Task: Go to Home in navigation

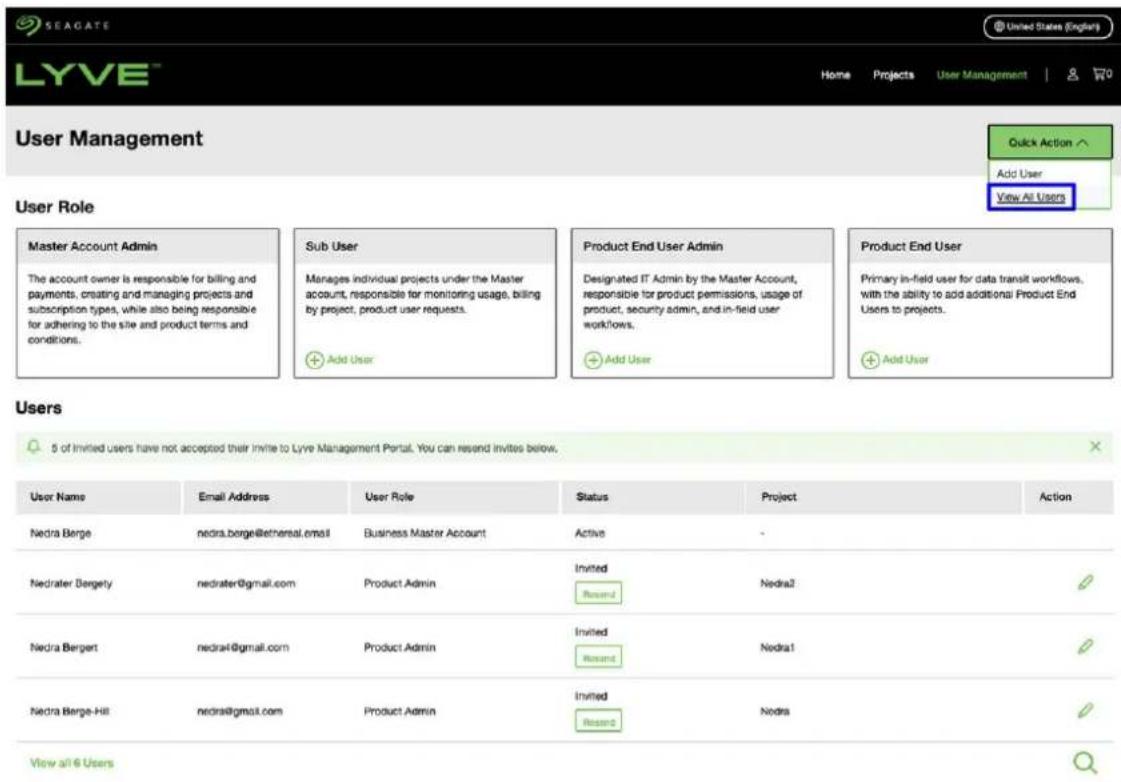Action: pos(835,74)
